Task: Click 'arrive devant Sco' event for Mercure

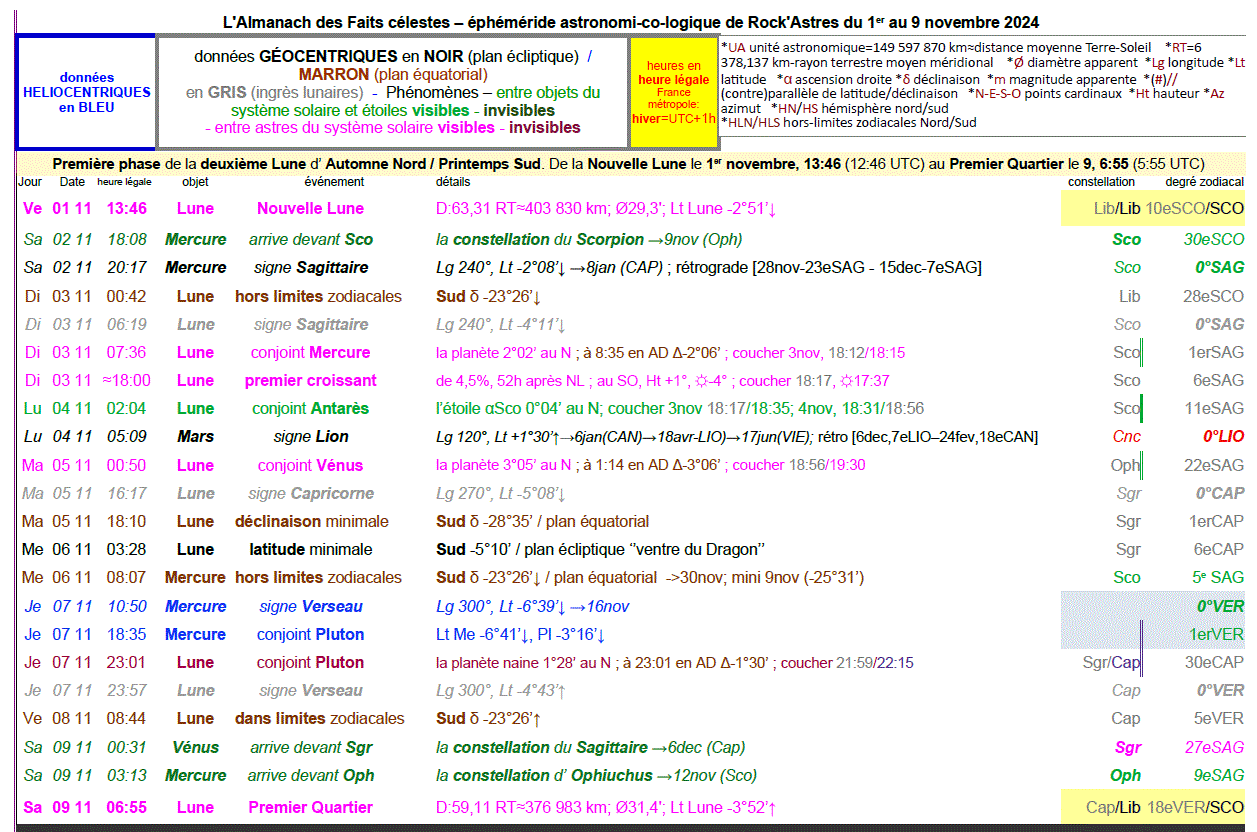Action: coord(310,240)
